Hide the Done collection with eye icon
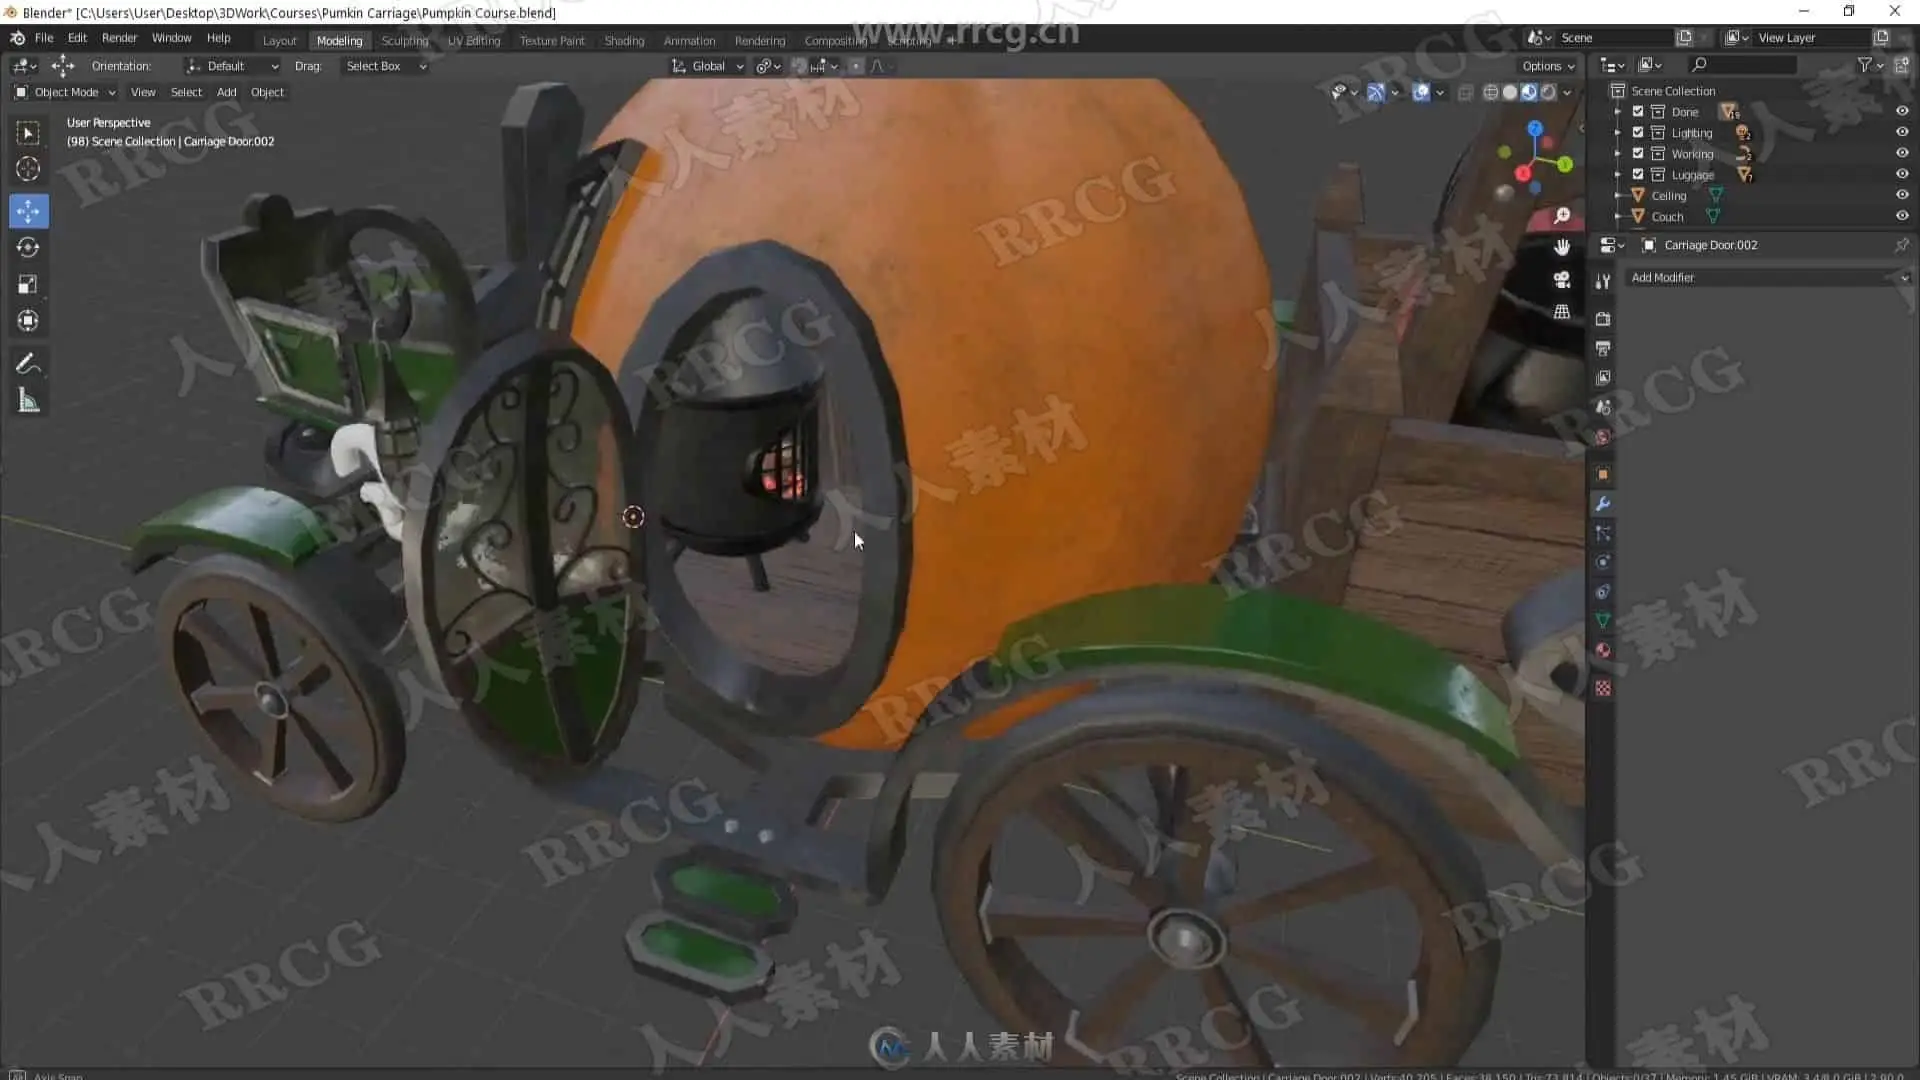 pyautogui.click(x=1901, y=112)
